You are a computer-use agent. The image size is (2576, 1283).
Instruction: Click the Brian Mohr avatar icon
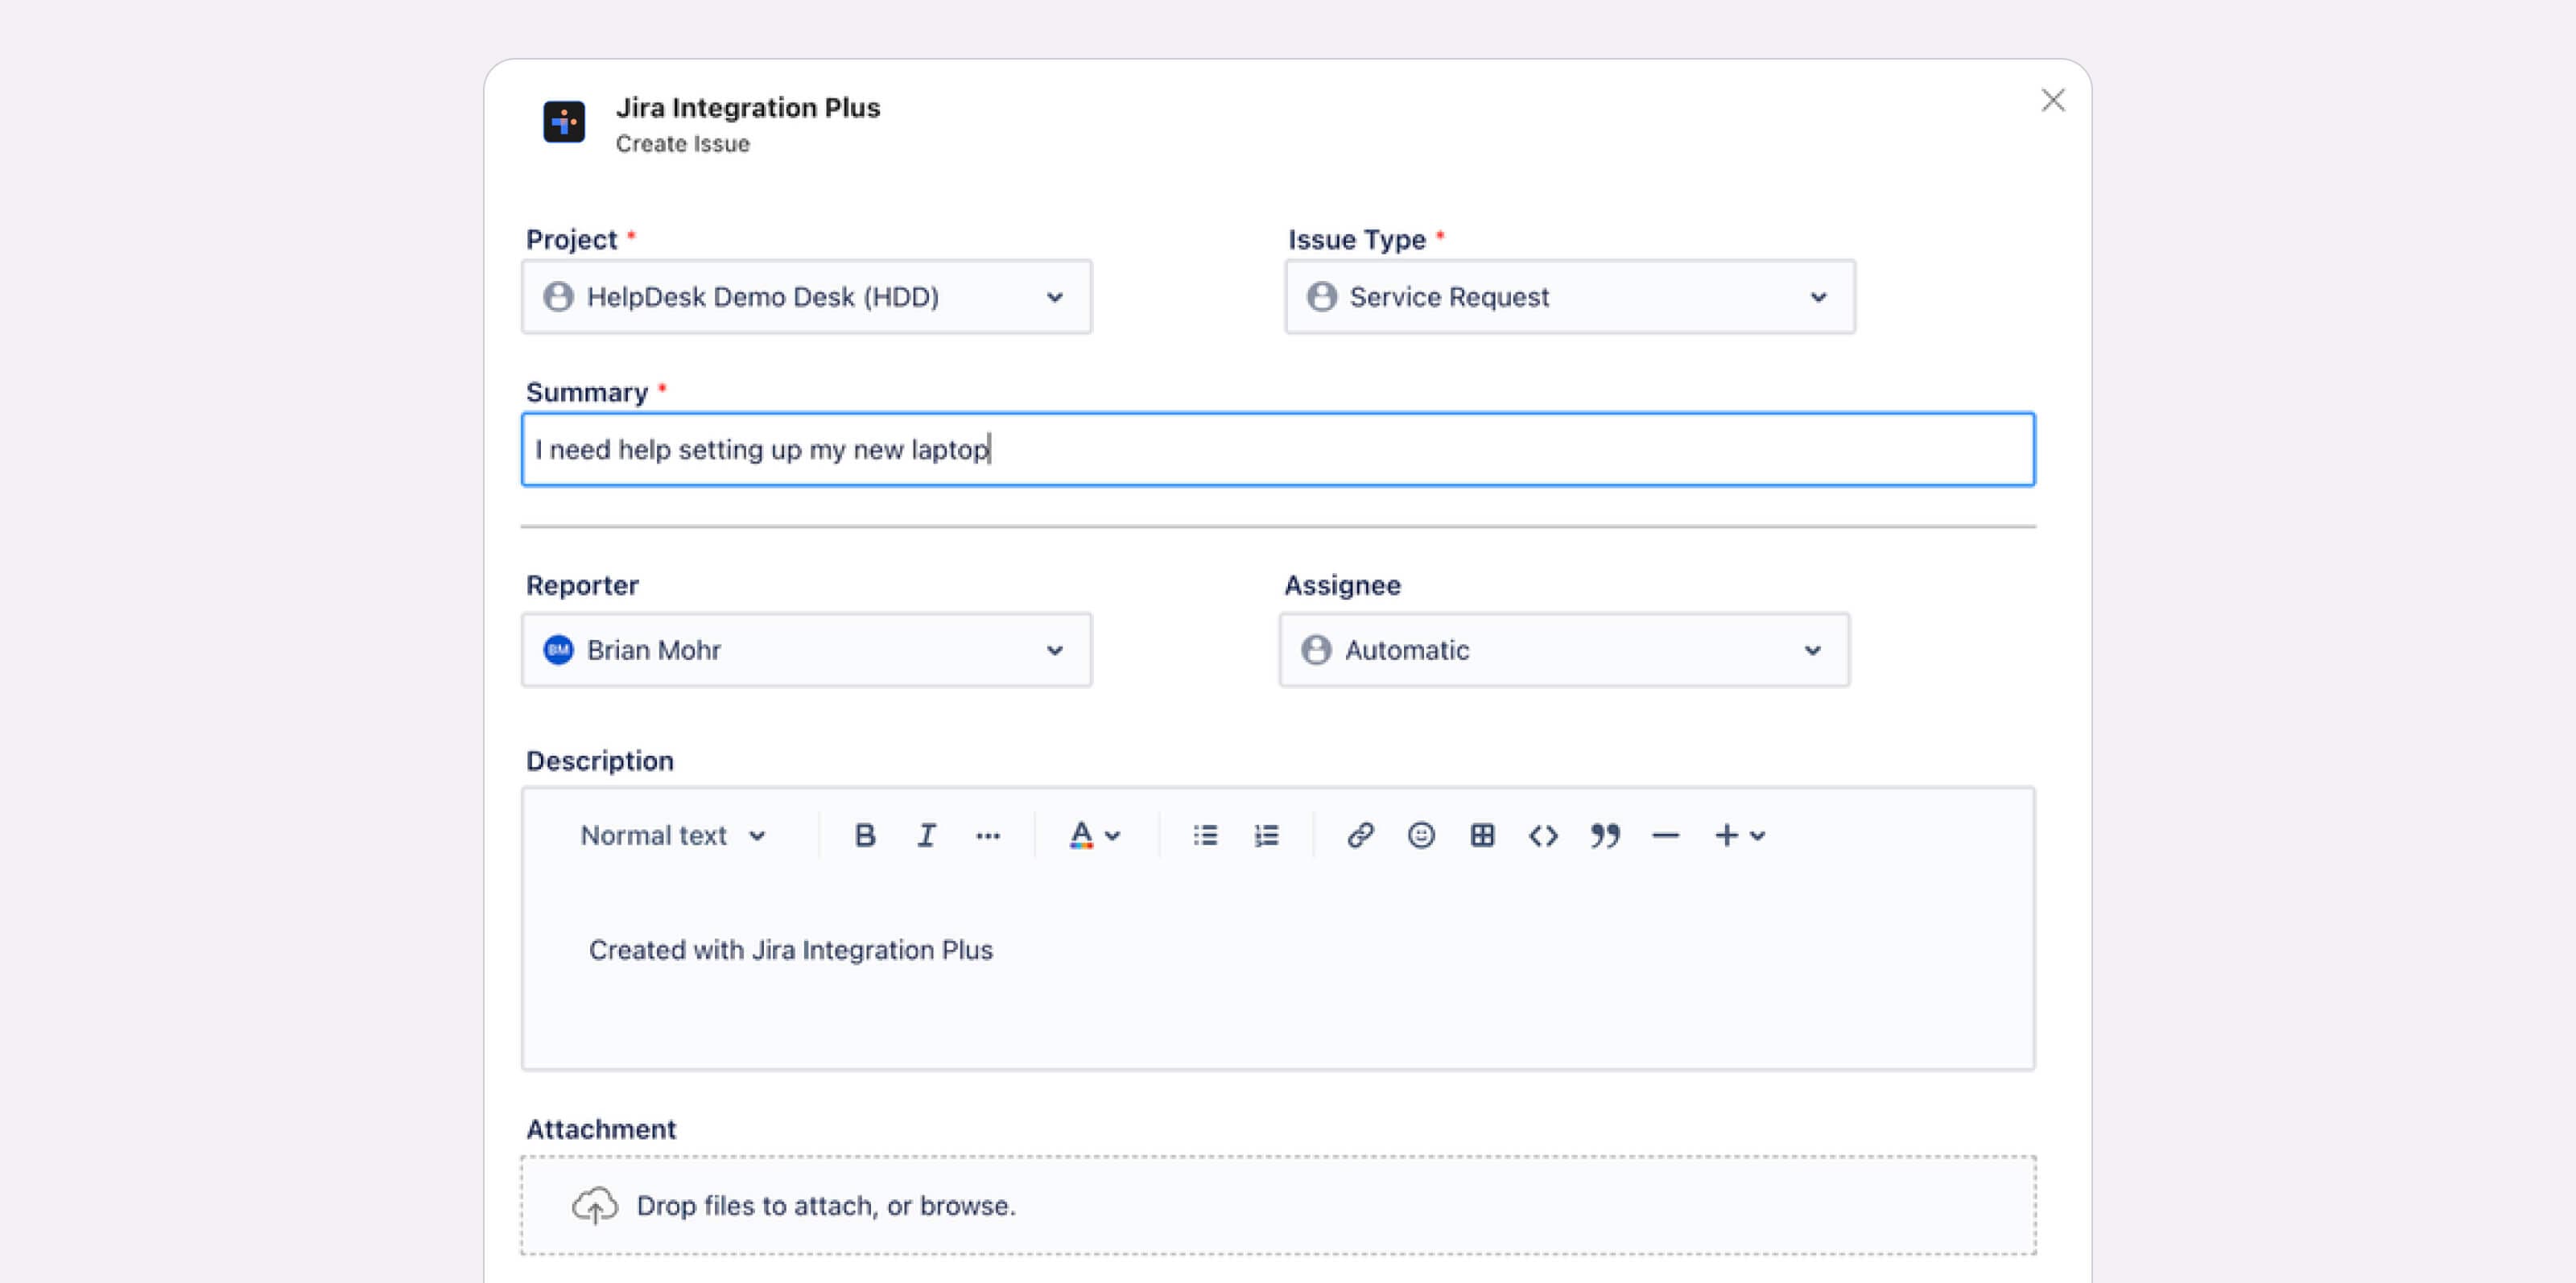558,650
